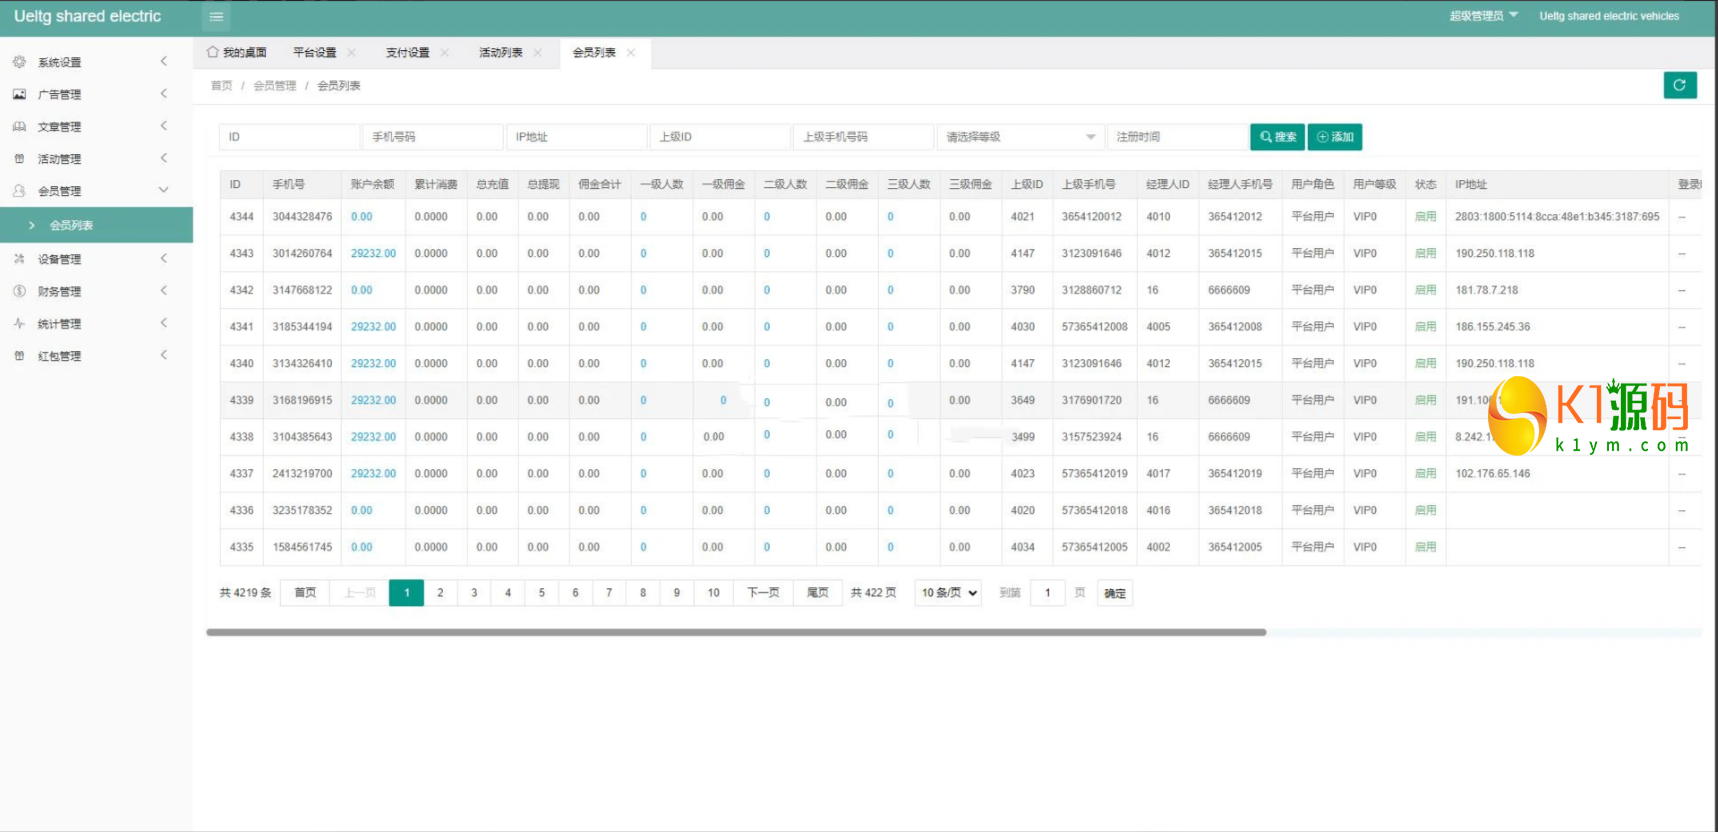Click the 广告管理 image icon in sidebar
1718x832 pixels.
tap(19, 94)
